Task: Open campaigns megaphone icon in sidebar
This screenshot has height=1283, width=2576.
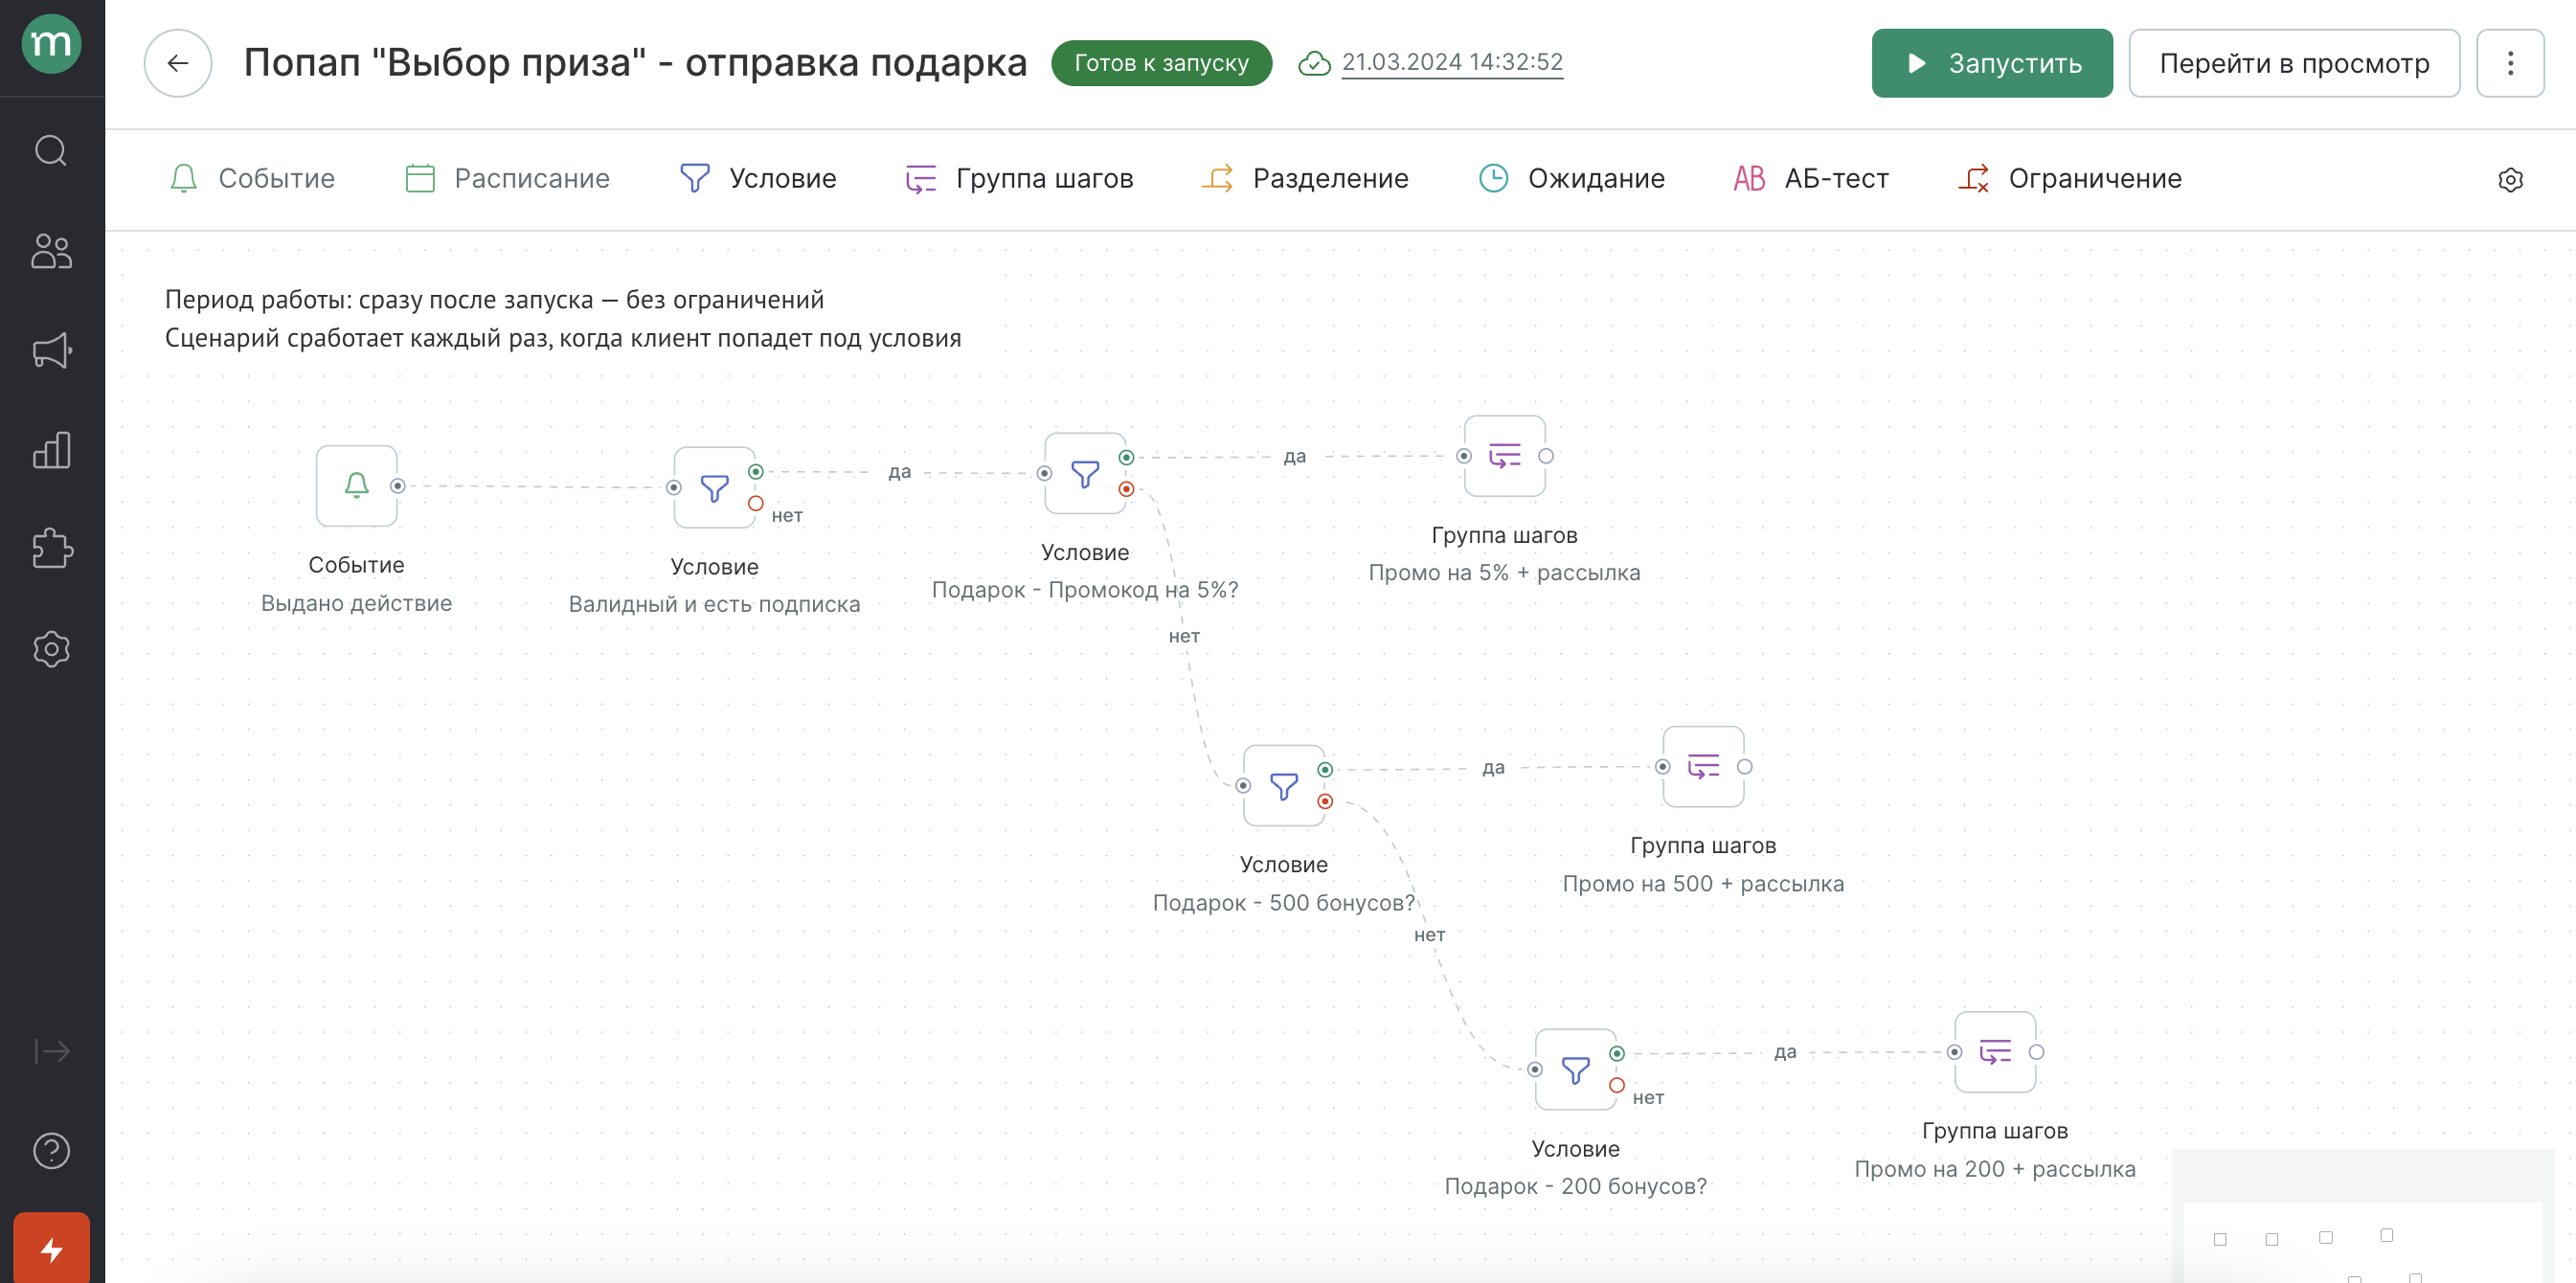Action: 51,350
